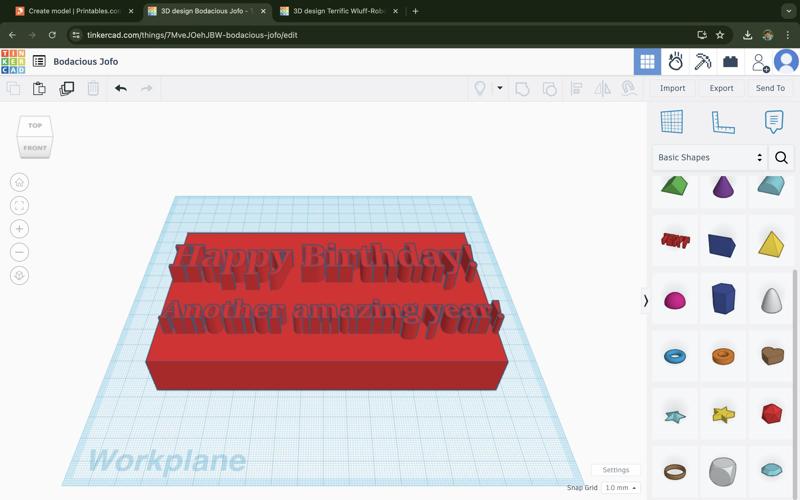Open the visibility lightbulb dropdown arrow
800x500 pixels.
[500, 88]
